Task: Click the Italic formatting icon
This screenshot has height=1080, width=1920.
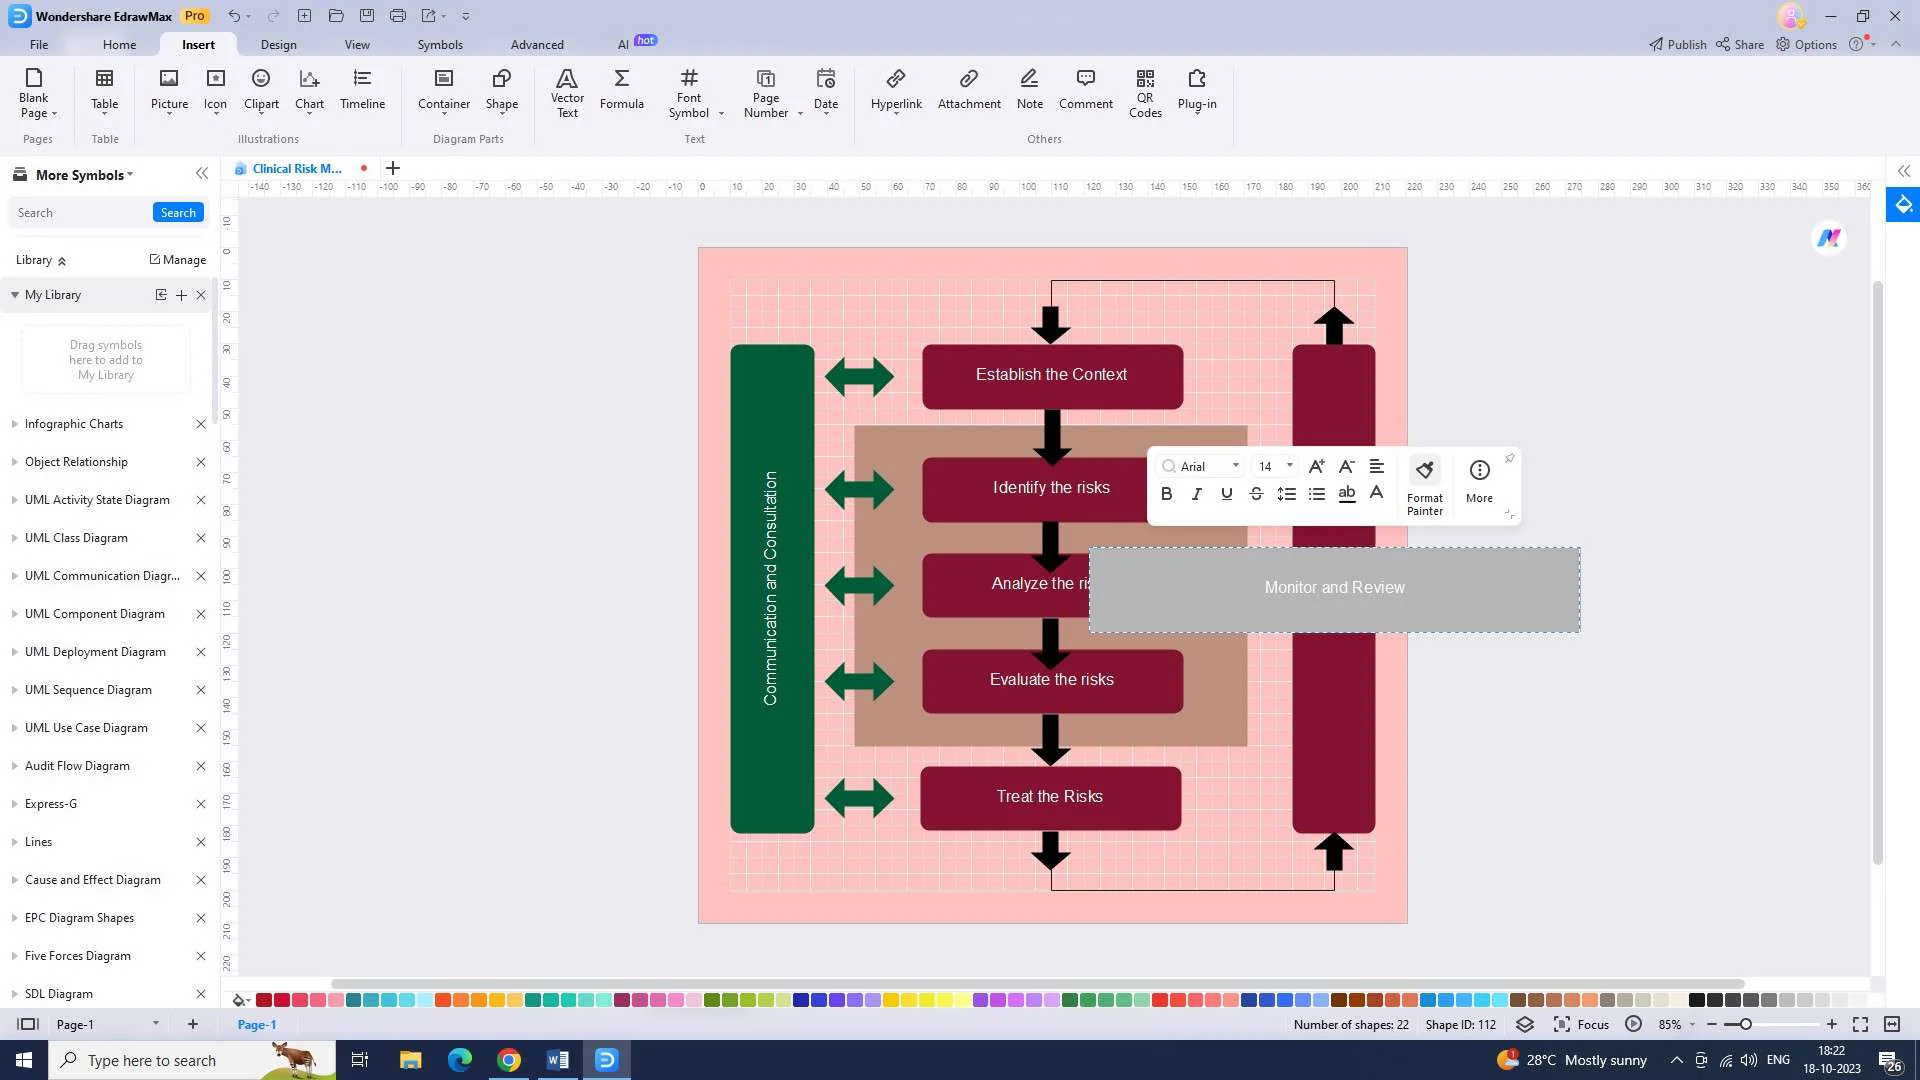Action: coord(1197,493)
